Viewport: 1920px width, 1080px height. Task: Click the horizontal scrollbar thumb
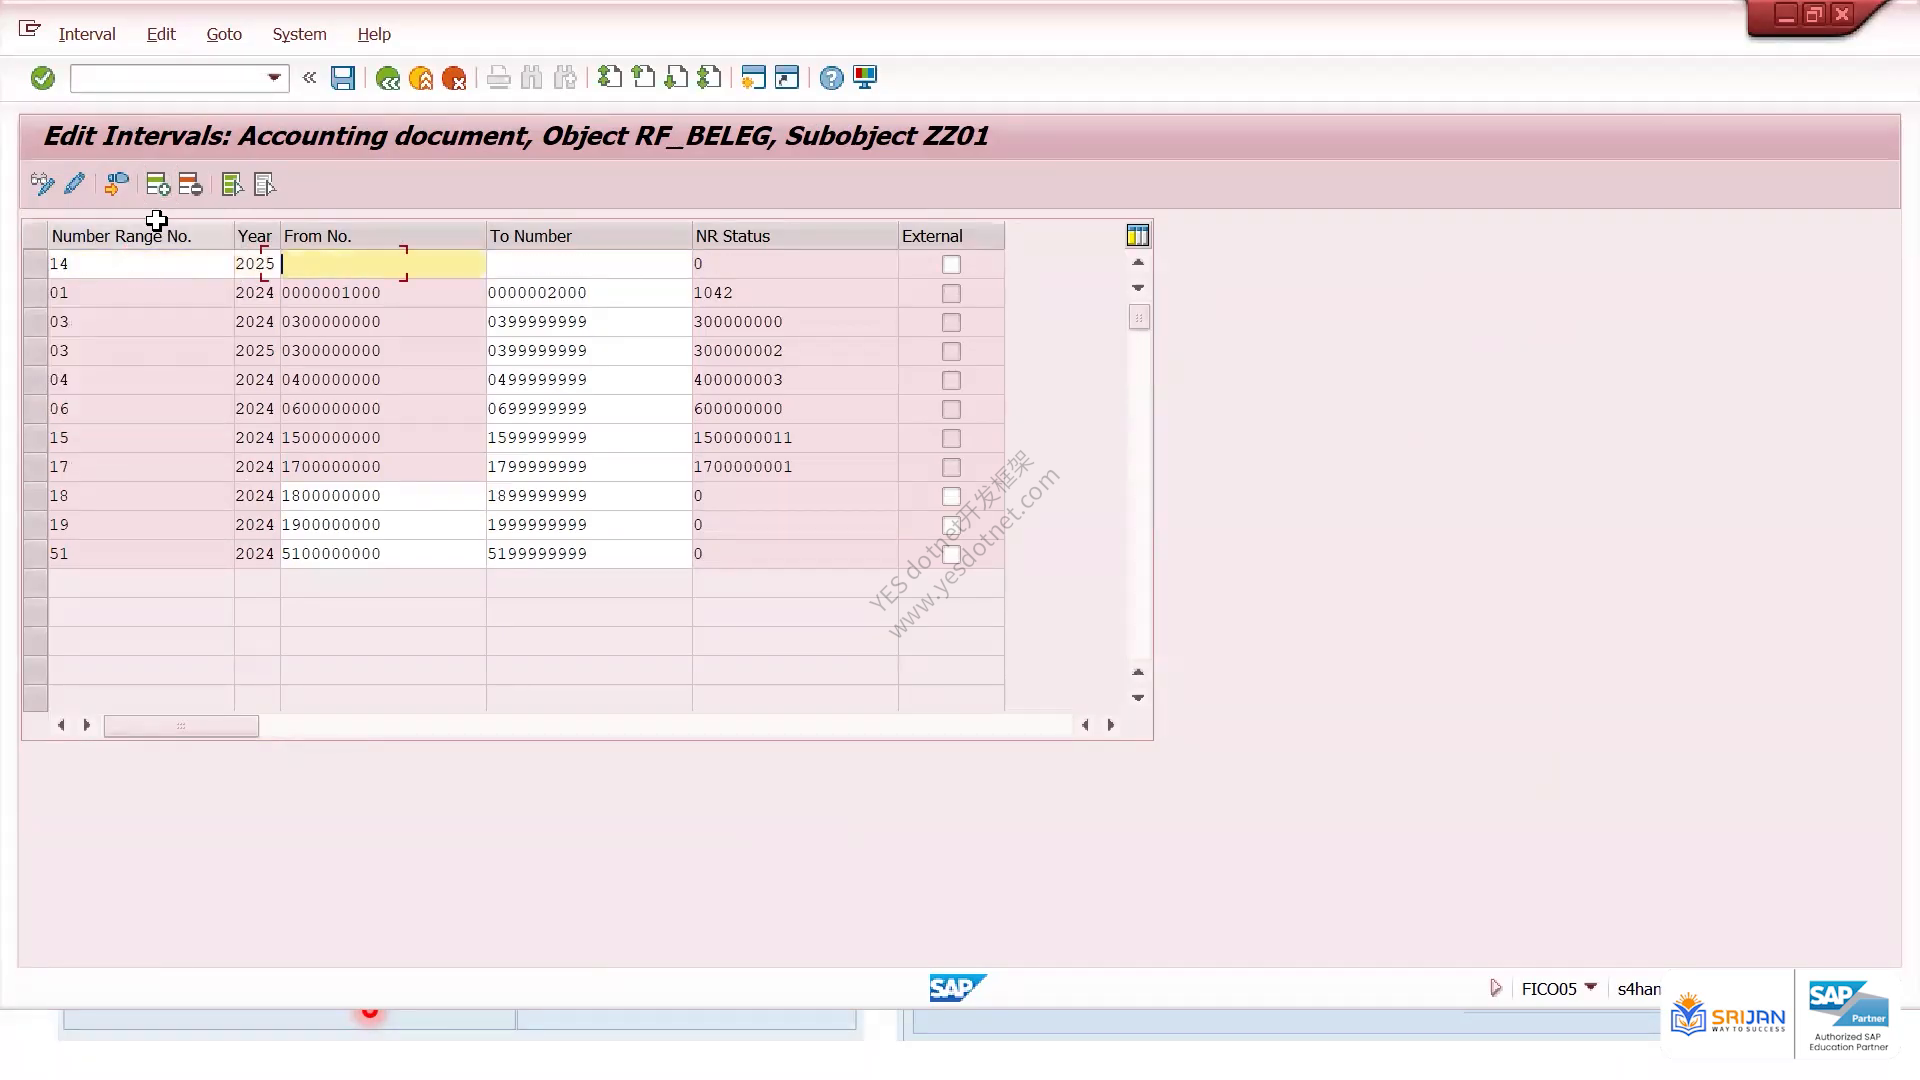(181, 726)
